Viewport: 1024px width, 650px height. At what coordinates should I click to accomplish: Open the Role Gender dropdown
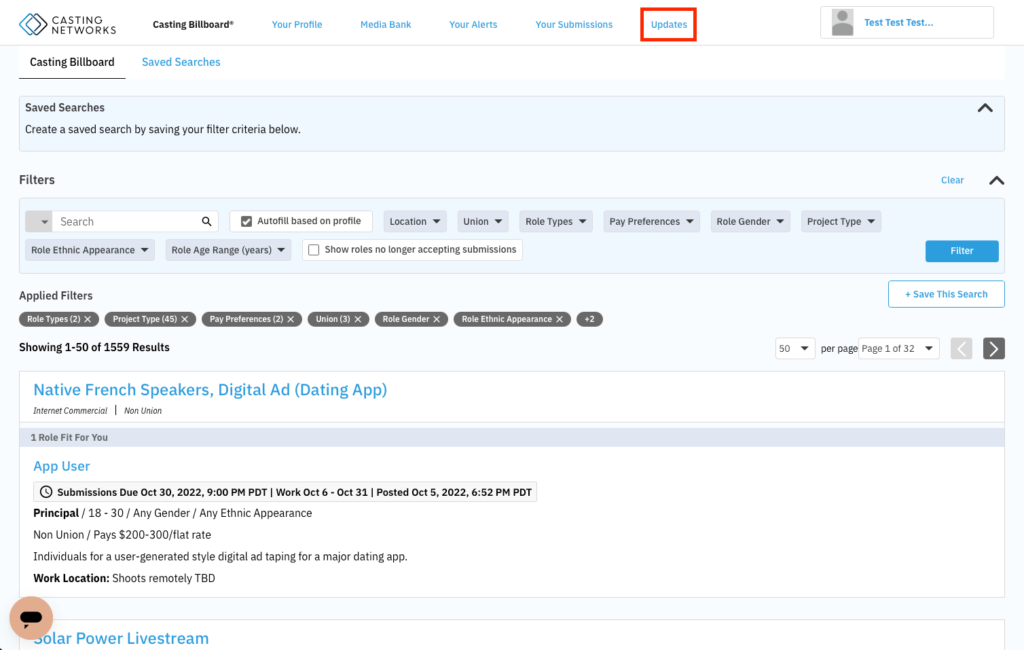coord(750,221)
